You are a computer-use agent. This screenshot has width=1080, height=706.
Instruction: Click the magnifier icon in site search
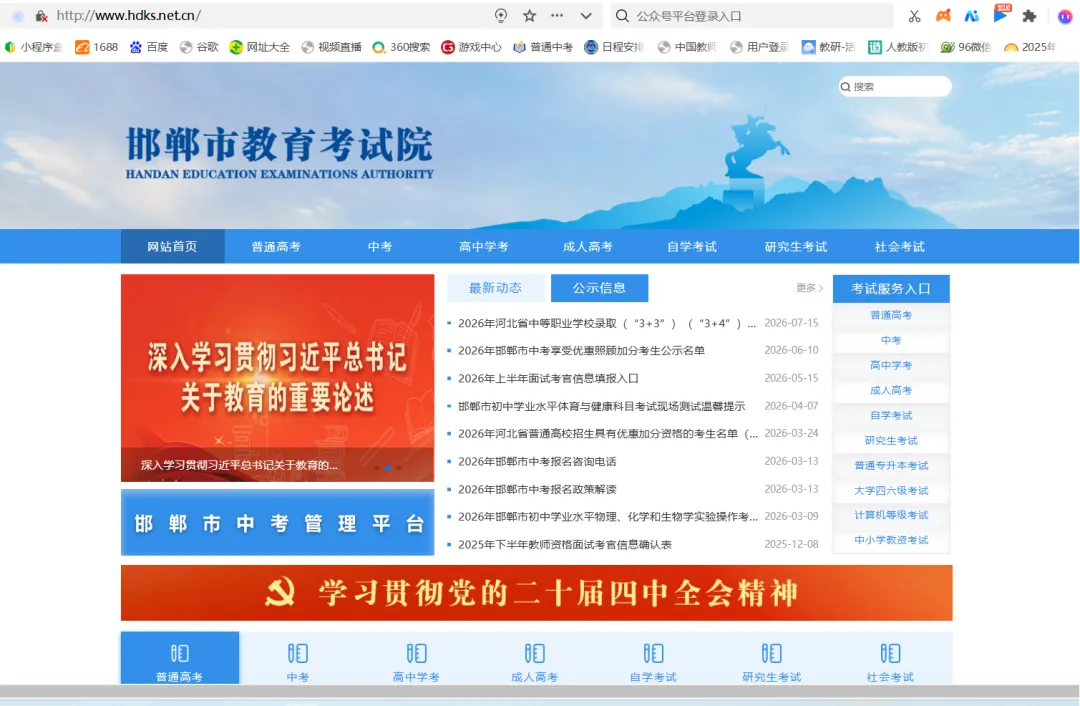click(x=846, y=87)
